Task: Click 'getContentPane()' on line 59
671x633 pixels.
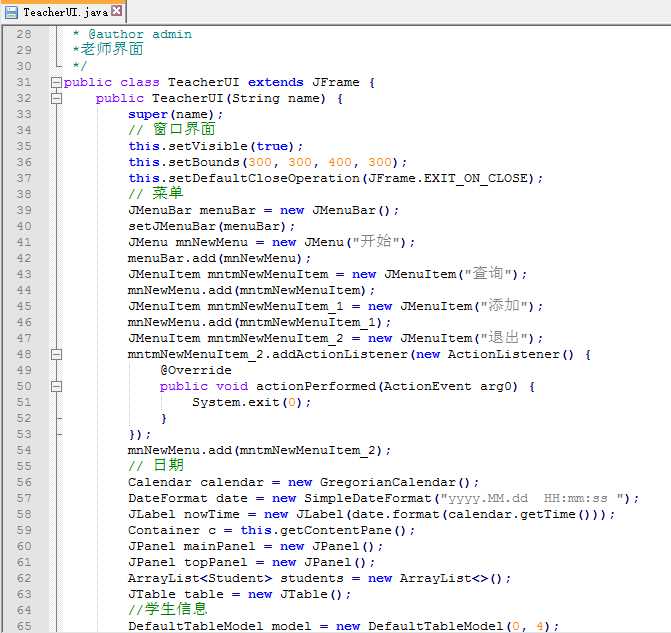Action: (343, 531)
